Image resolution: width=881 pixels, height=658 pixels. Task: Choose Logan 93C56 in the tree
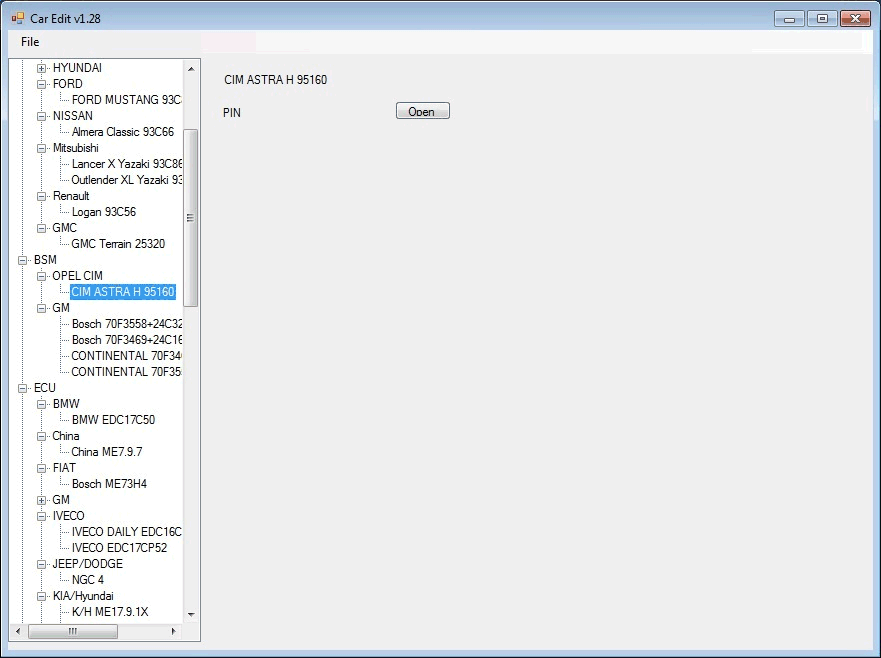pyautogui.click(x=103, y=212)
